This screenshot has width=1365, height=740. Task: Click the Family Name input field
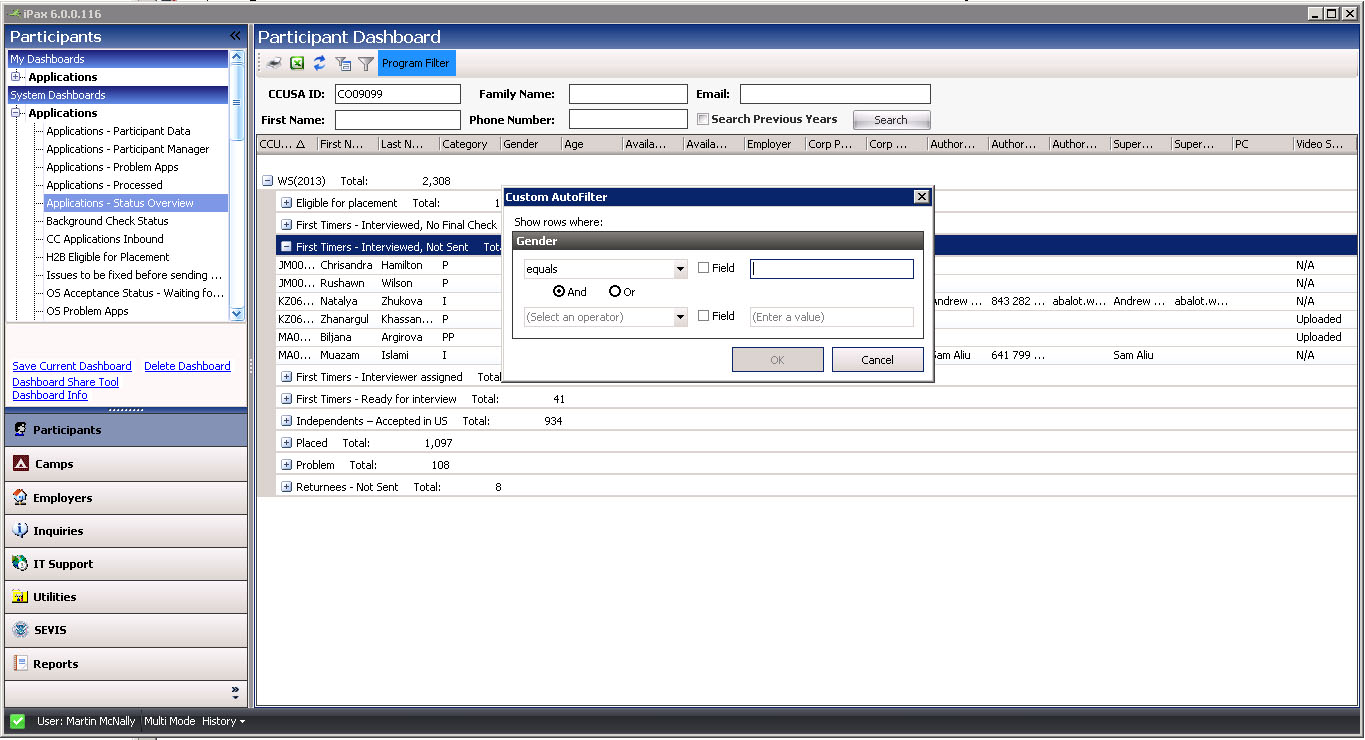628,94
